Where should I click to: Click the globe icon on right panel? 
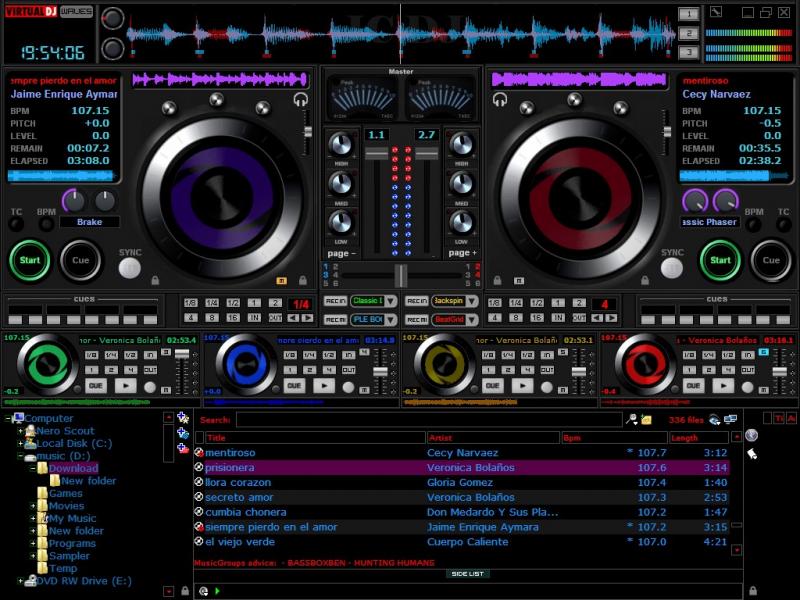(x=752, y=435)
